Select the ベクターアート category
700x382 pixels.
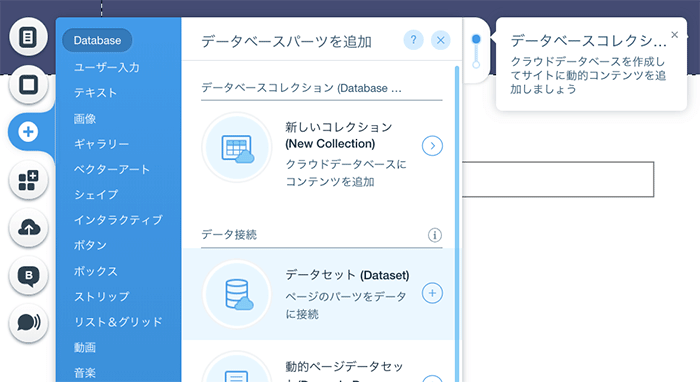112,170
